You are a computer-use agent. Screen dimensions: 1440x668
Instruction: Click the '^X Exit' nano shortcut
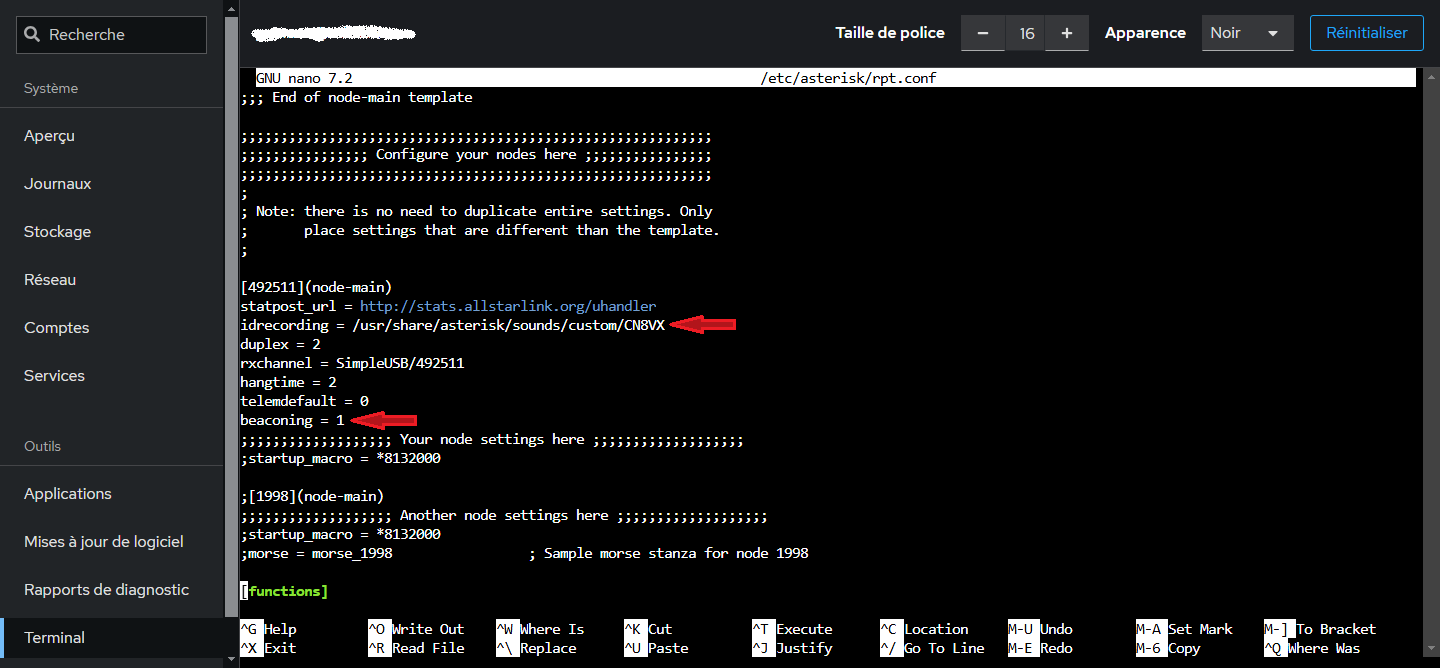coord(268,648)
